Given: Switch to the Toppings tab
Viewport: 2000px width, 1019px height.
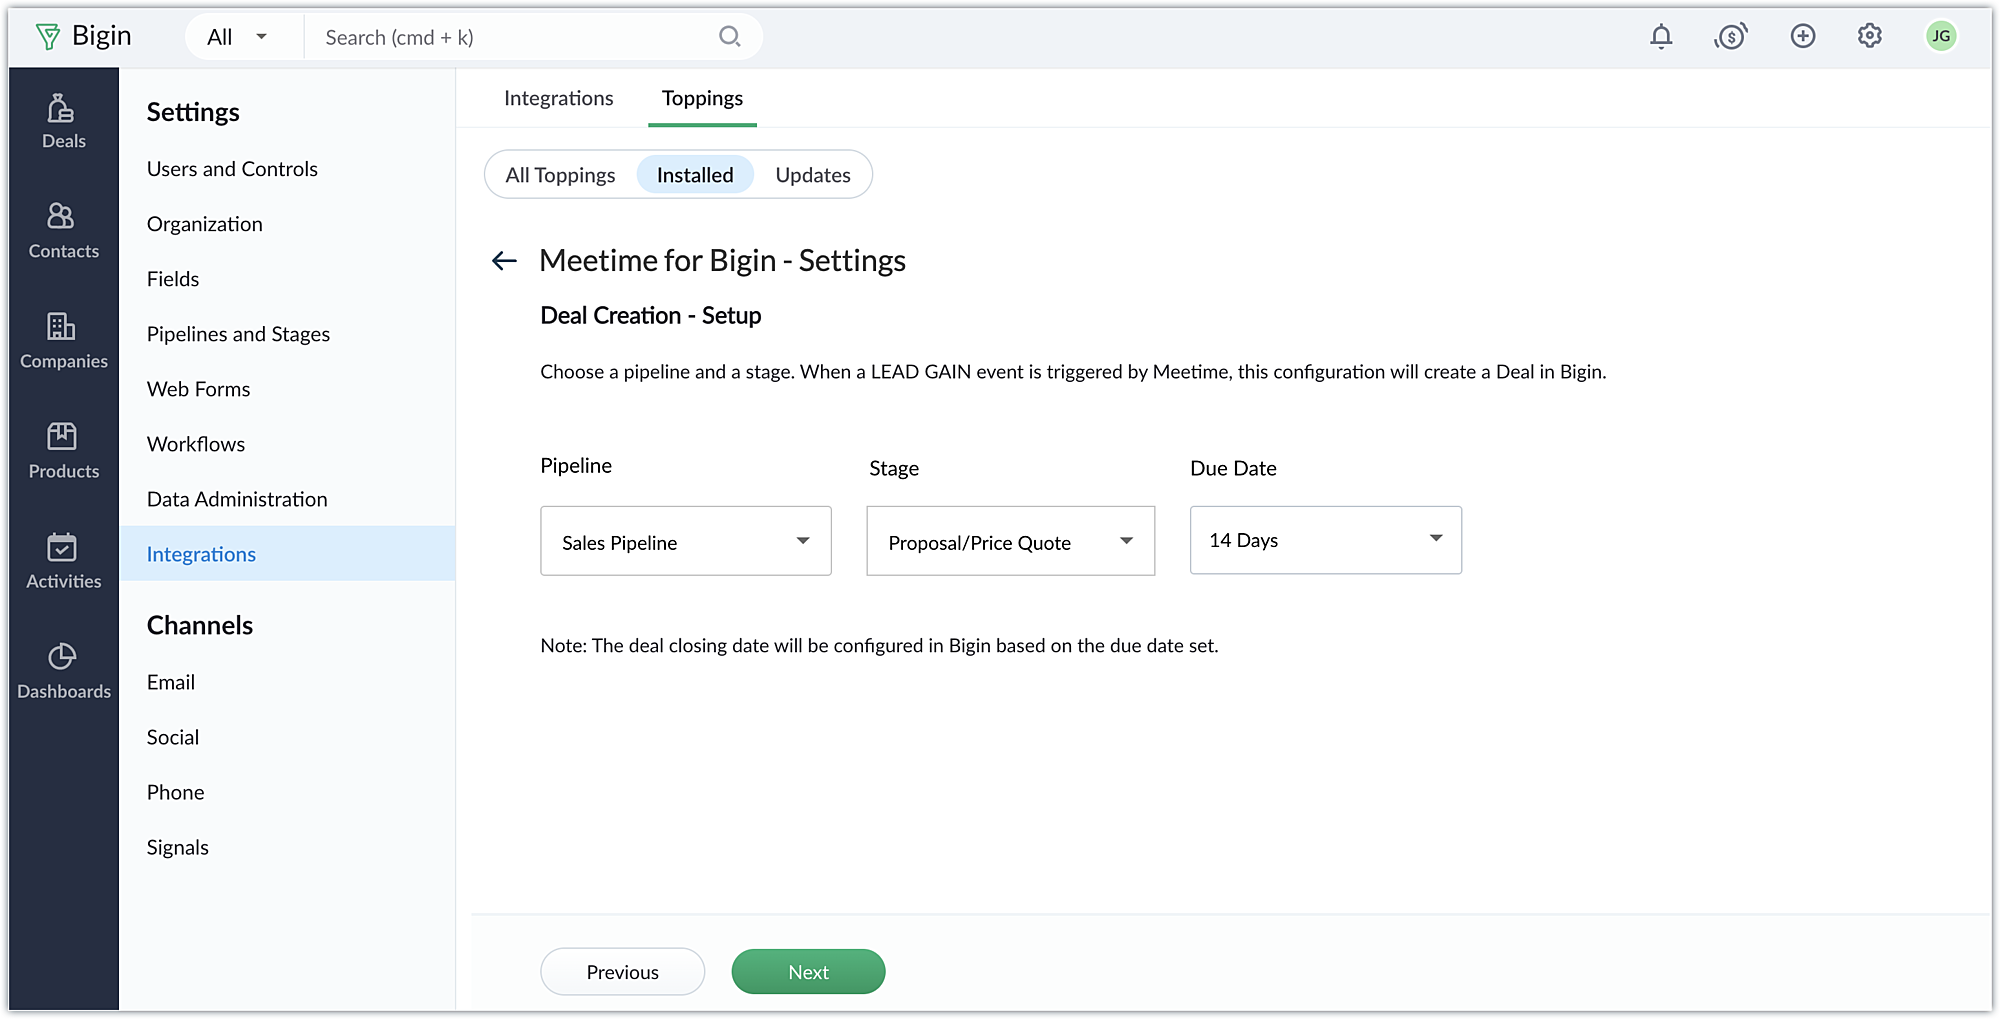Looking at the screenshot, I should click(x=702, y=98).
